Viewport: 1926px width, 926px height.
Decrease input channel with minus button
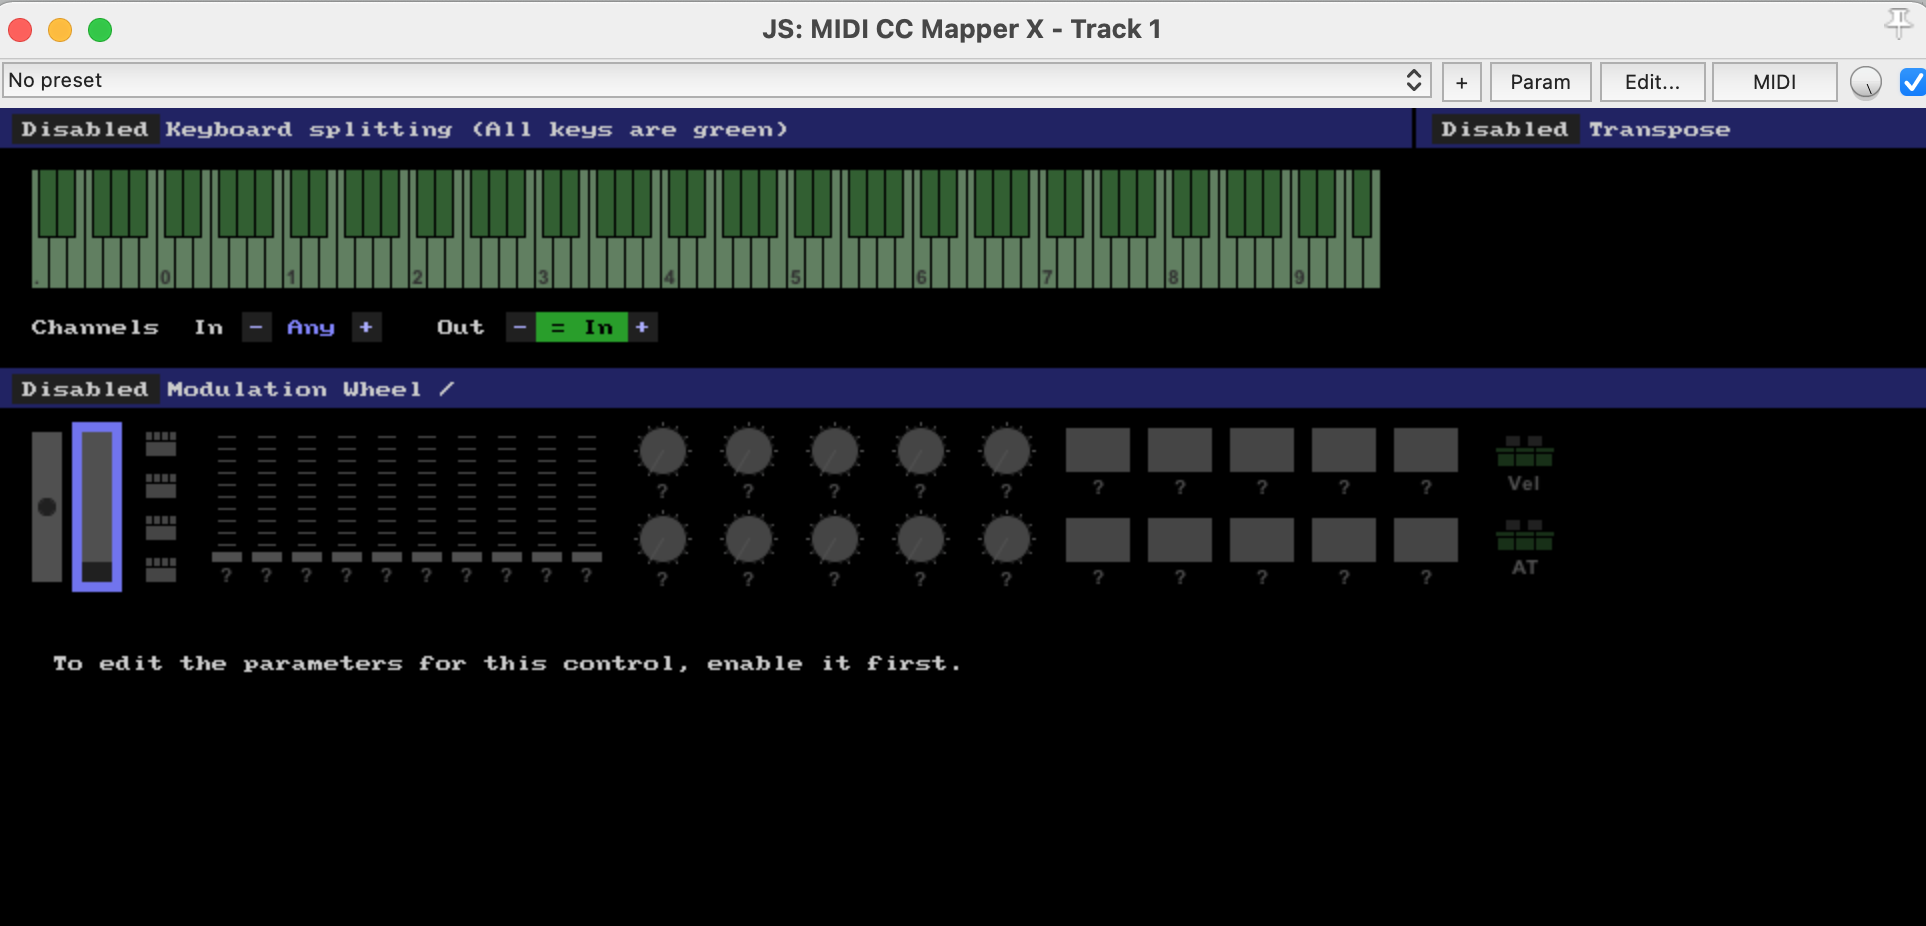pyautogui.click(x=256, y=327)
